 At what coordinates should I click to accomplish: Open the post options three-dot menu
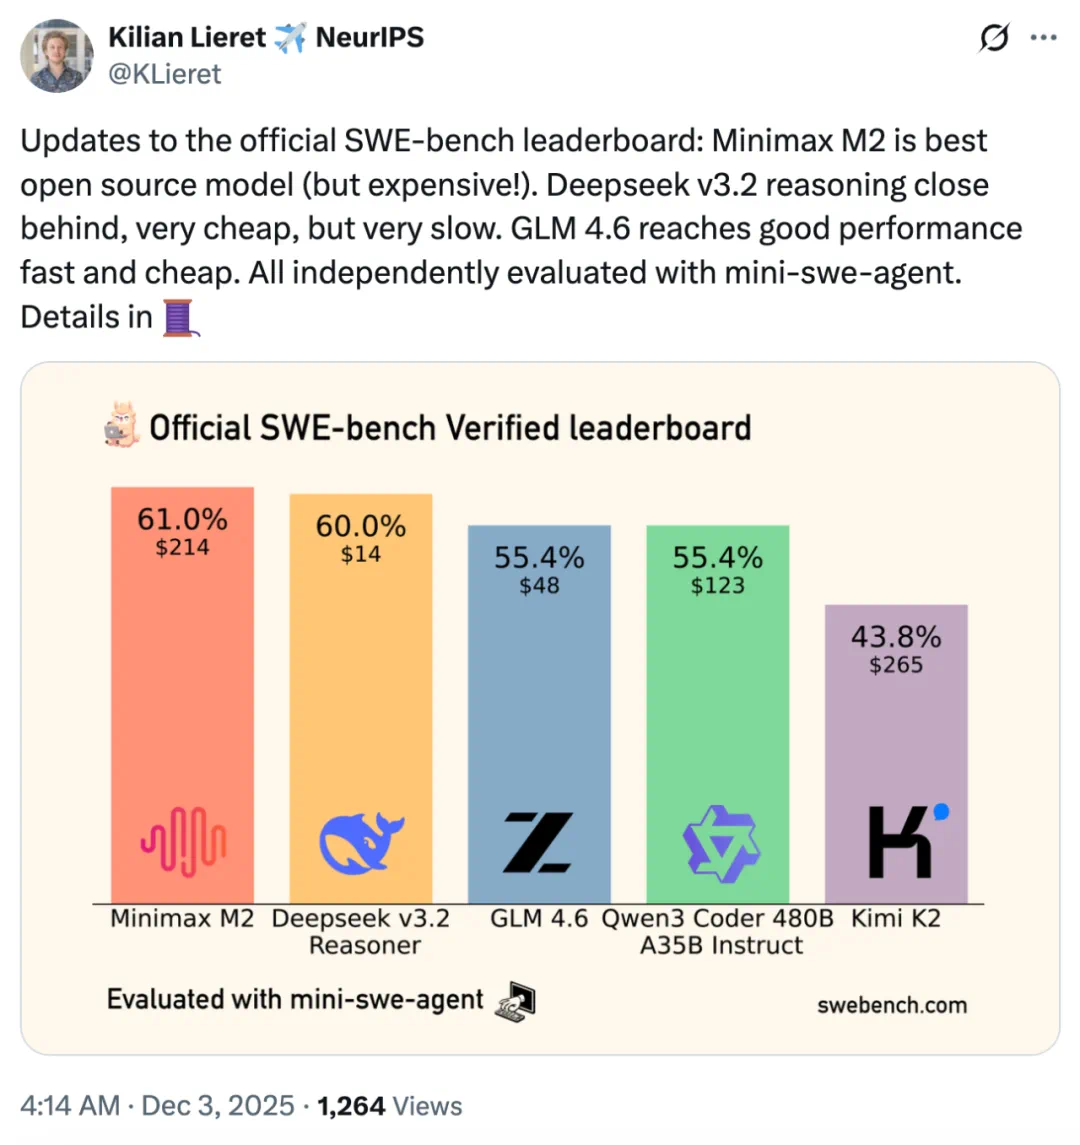1046,37
